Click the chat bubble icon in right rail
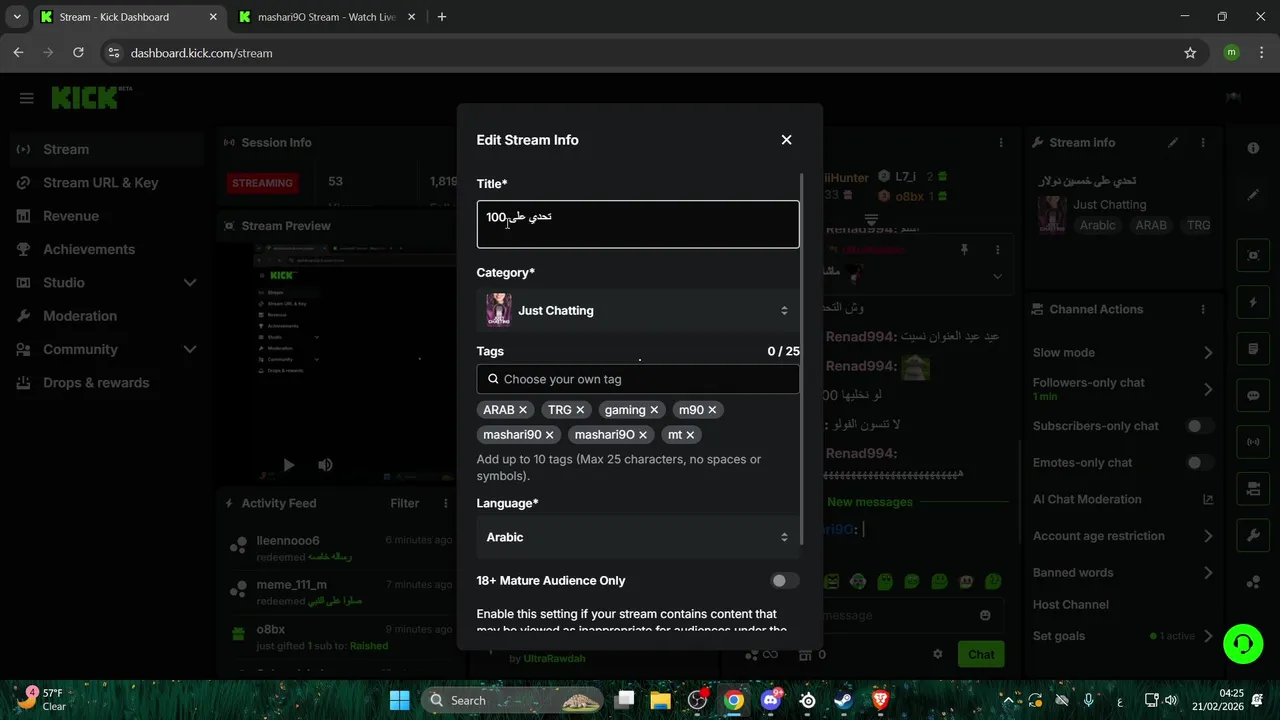1280x720 pixels. 1253,396
